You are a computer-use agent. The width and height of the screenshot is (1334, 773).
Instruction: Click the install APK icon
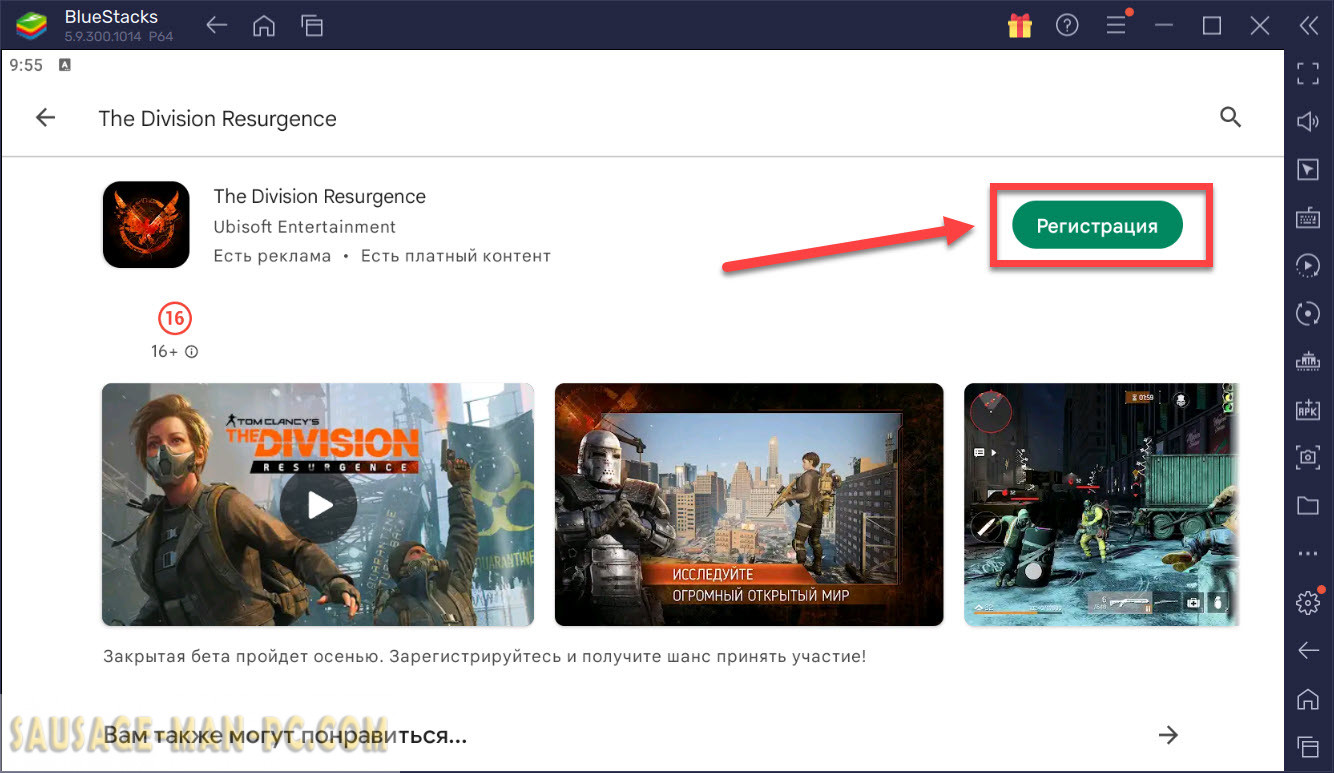[1308, 409]
